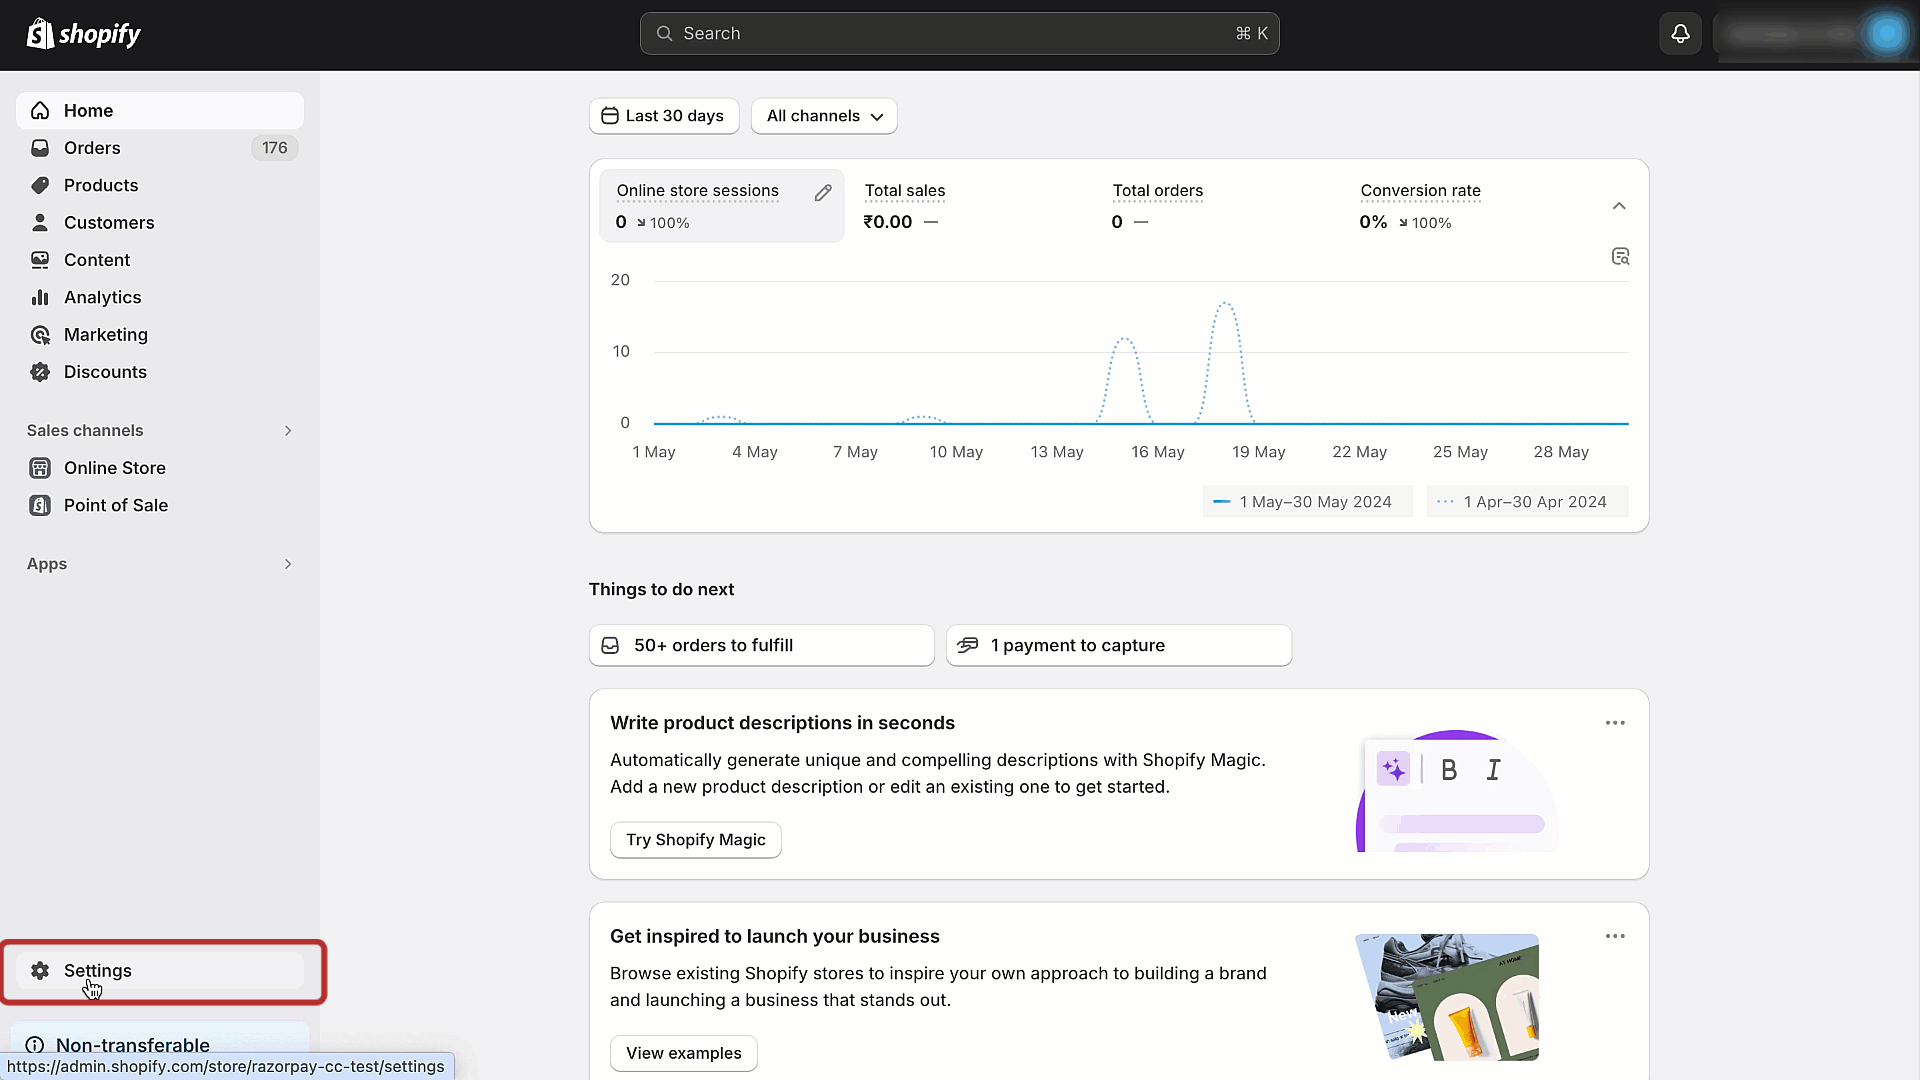Toggle 1 May–30 May 2024 legend series
This screenshot has width=1920, height=1080.
click(1307, 502)
